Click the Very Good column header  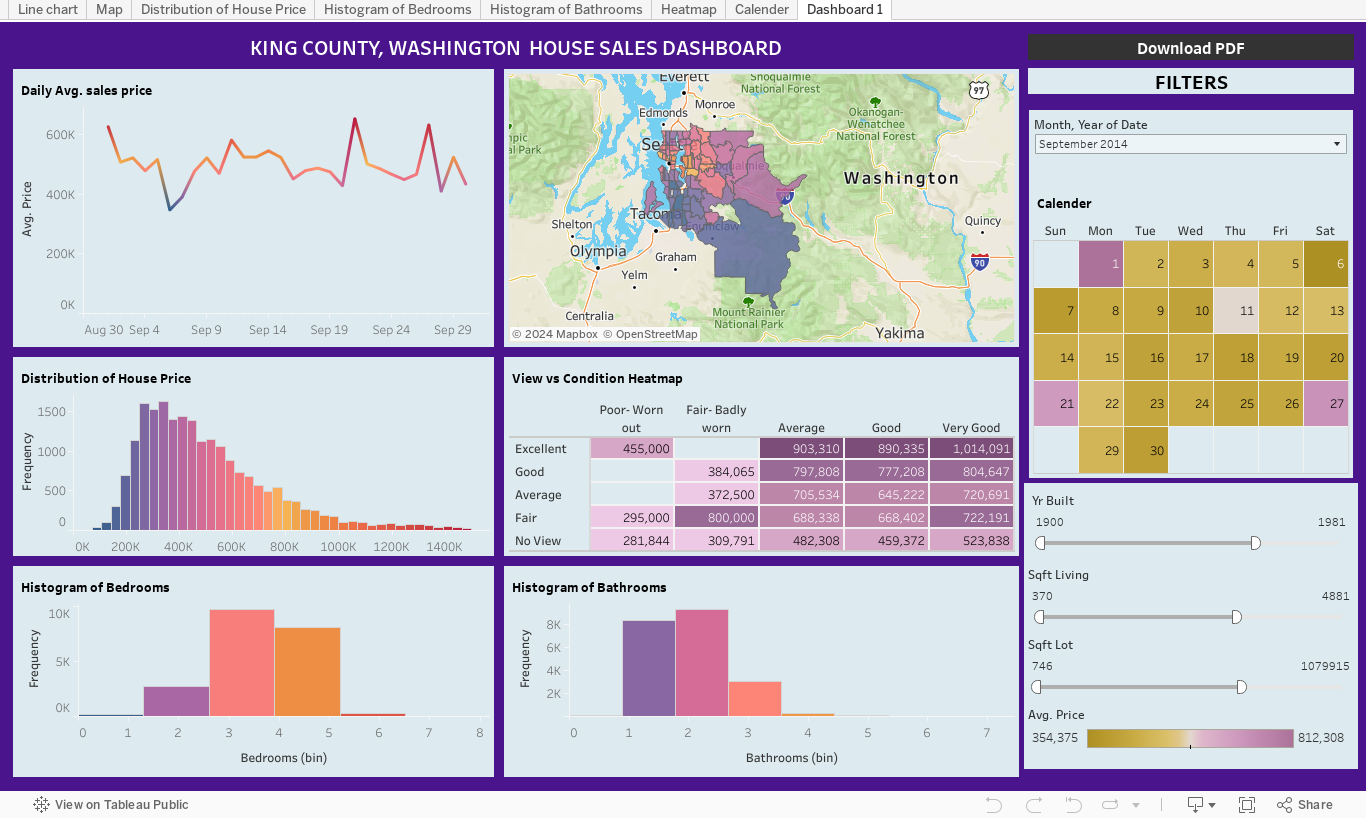point(971,428)
